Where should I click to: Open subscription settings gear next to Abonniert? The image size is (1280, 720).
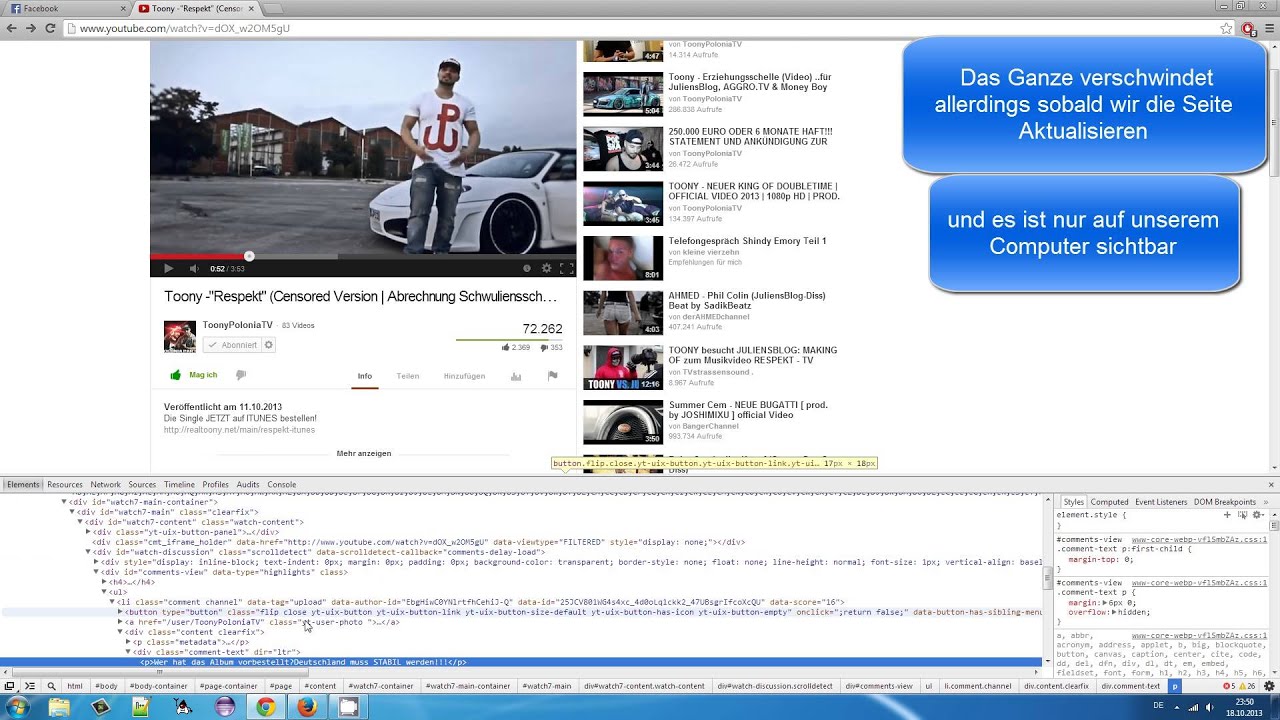pyautogui.click(x=269, y=345)
